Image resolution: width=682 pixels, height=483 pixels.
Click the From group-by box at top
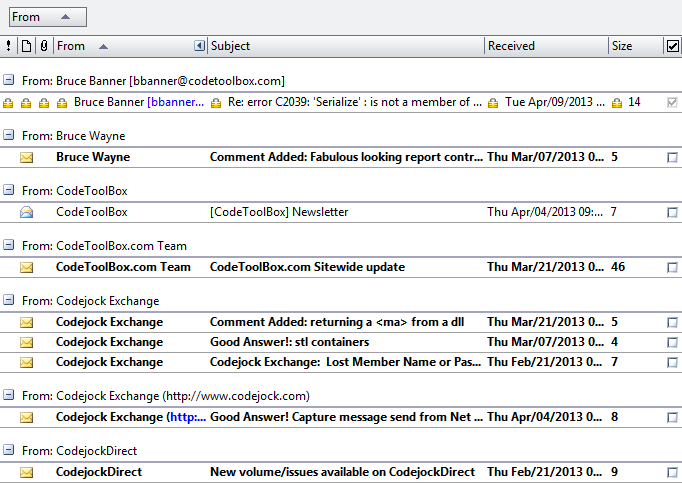(48, 17)
